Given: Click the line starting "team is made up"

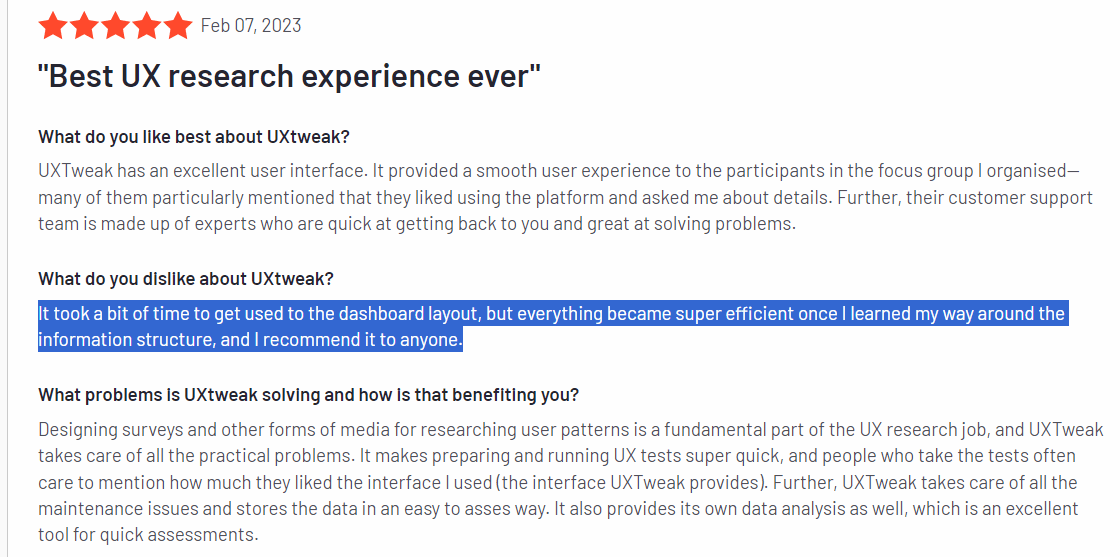Looking at the screenshot, I should [416, 223].
